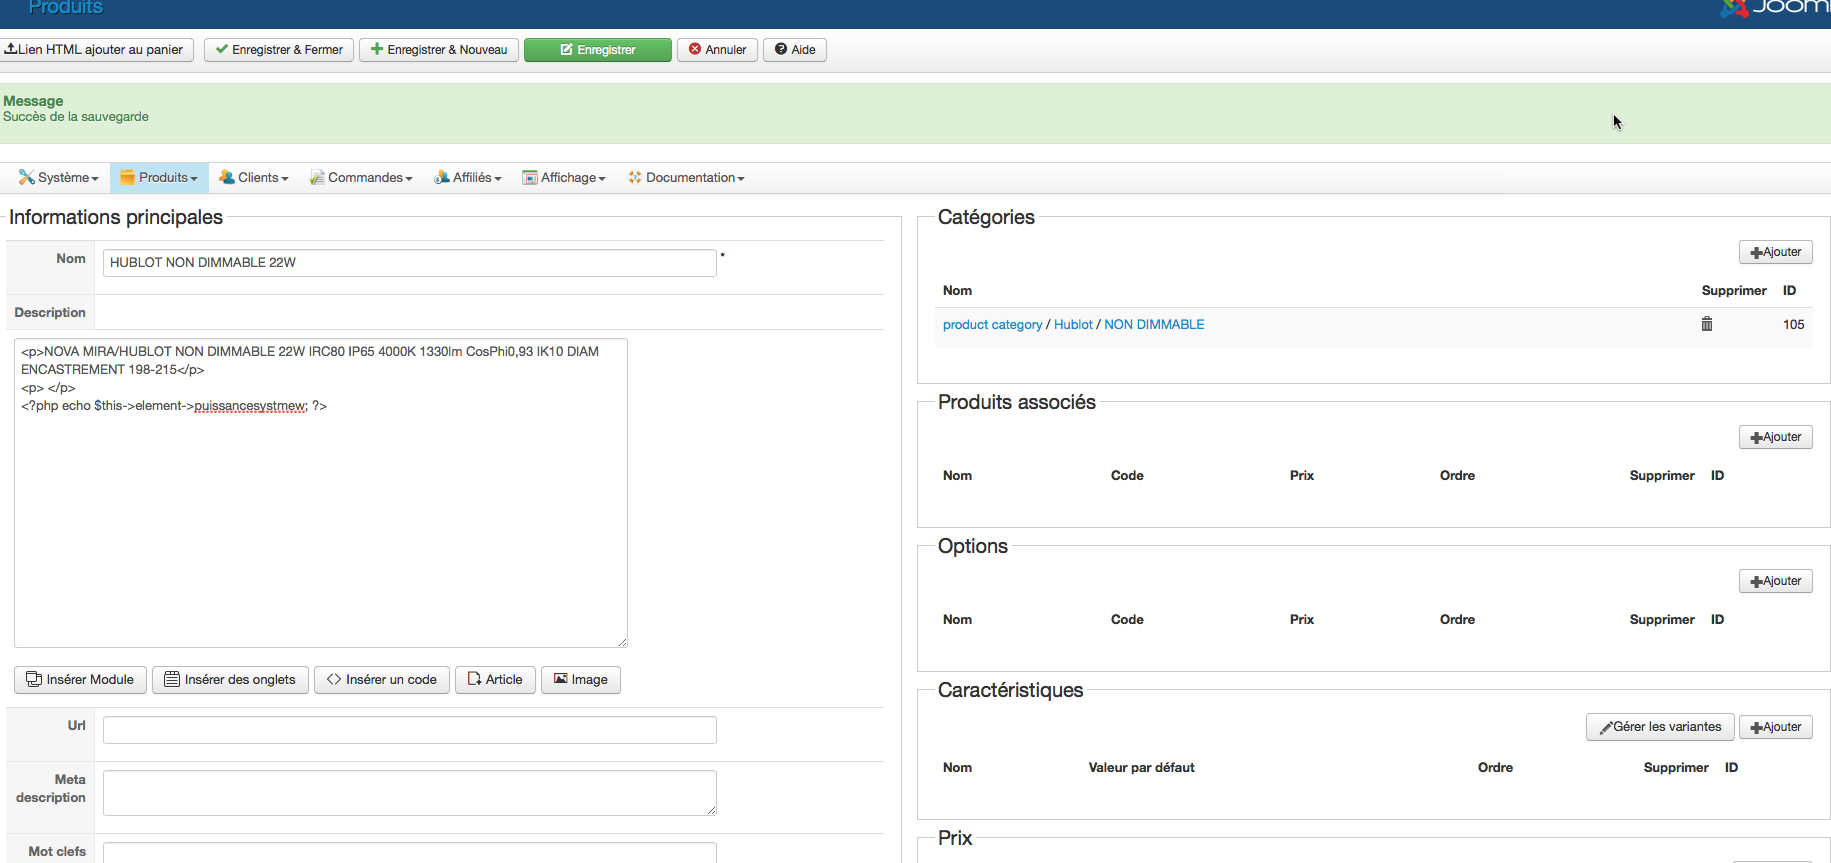Focus the Mot clefs field
Viewport: 1831px width, 863px height.
coord(410,852)
